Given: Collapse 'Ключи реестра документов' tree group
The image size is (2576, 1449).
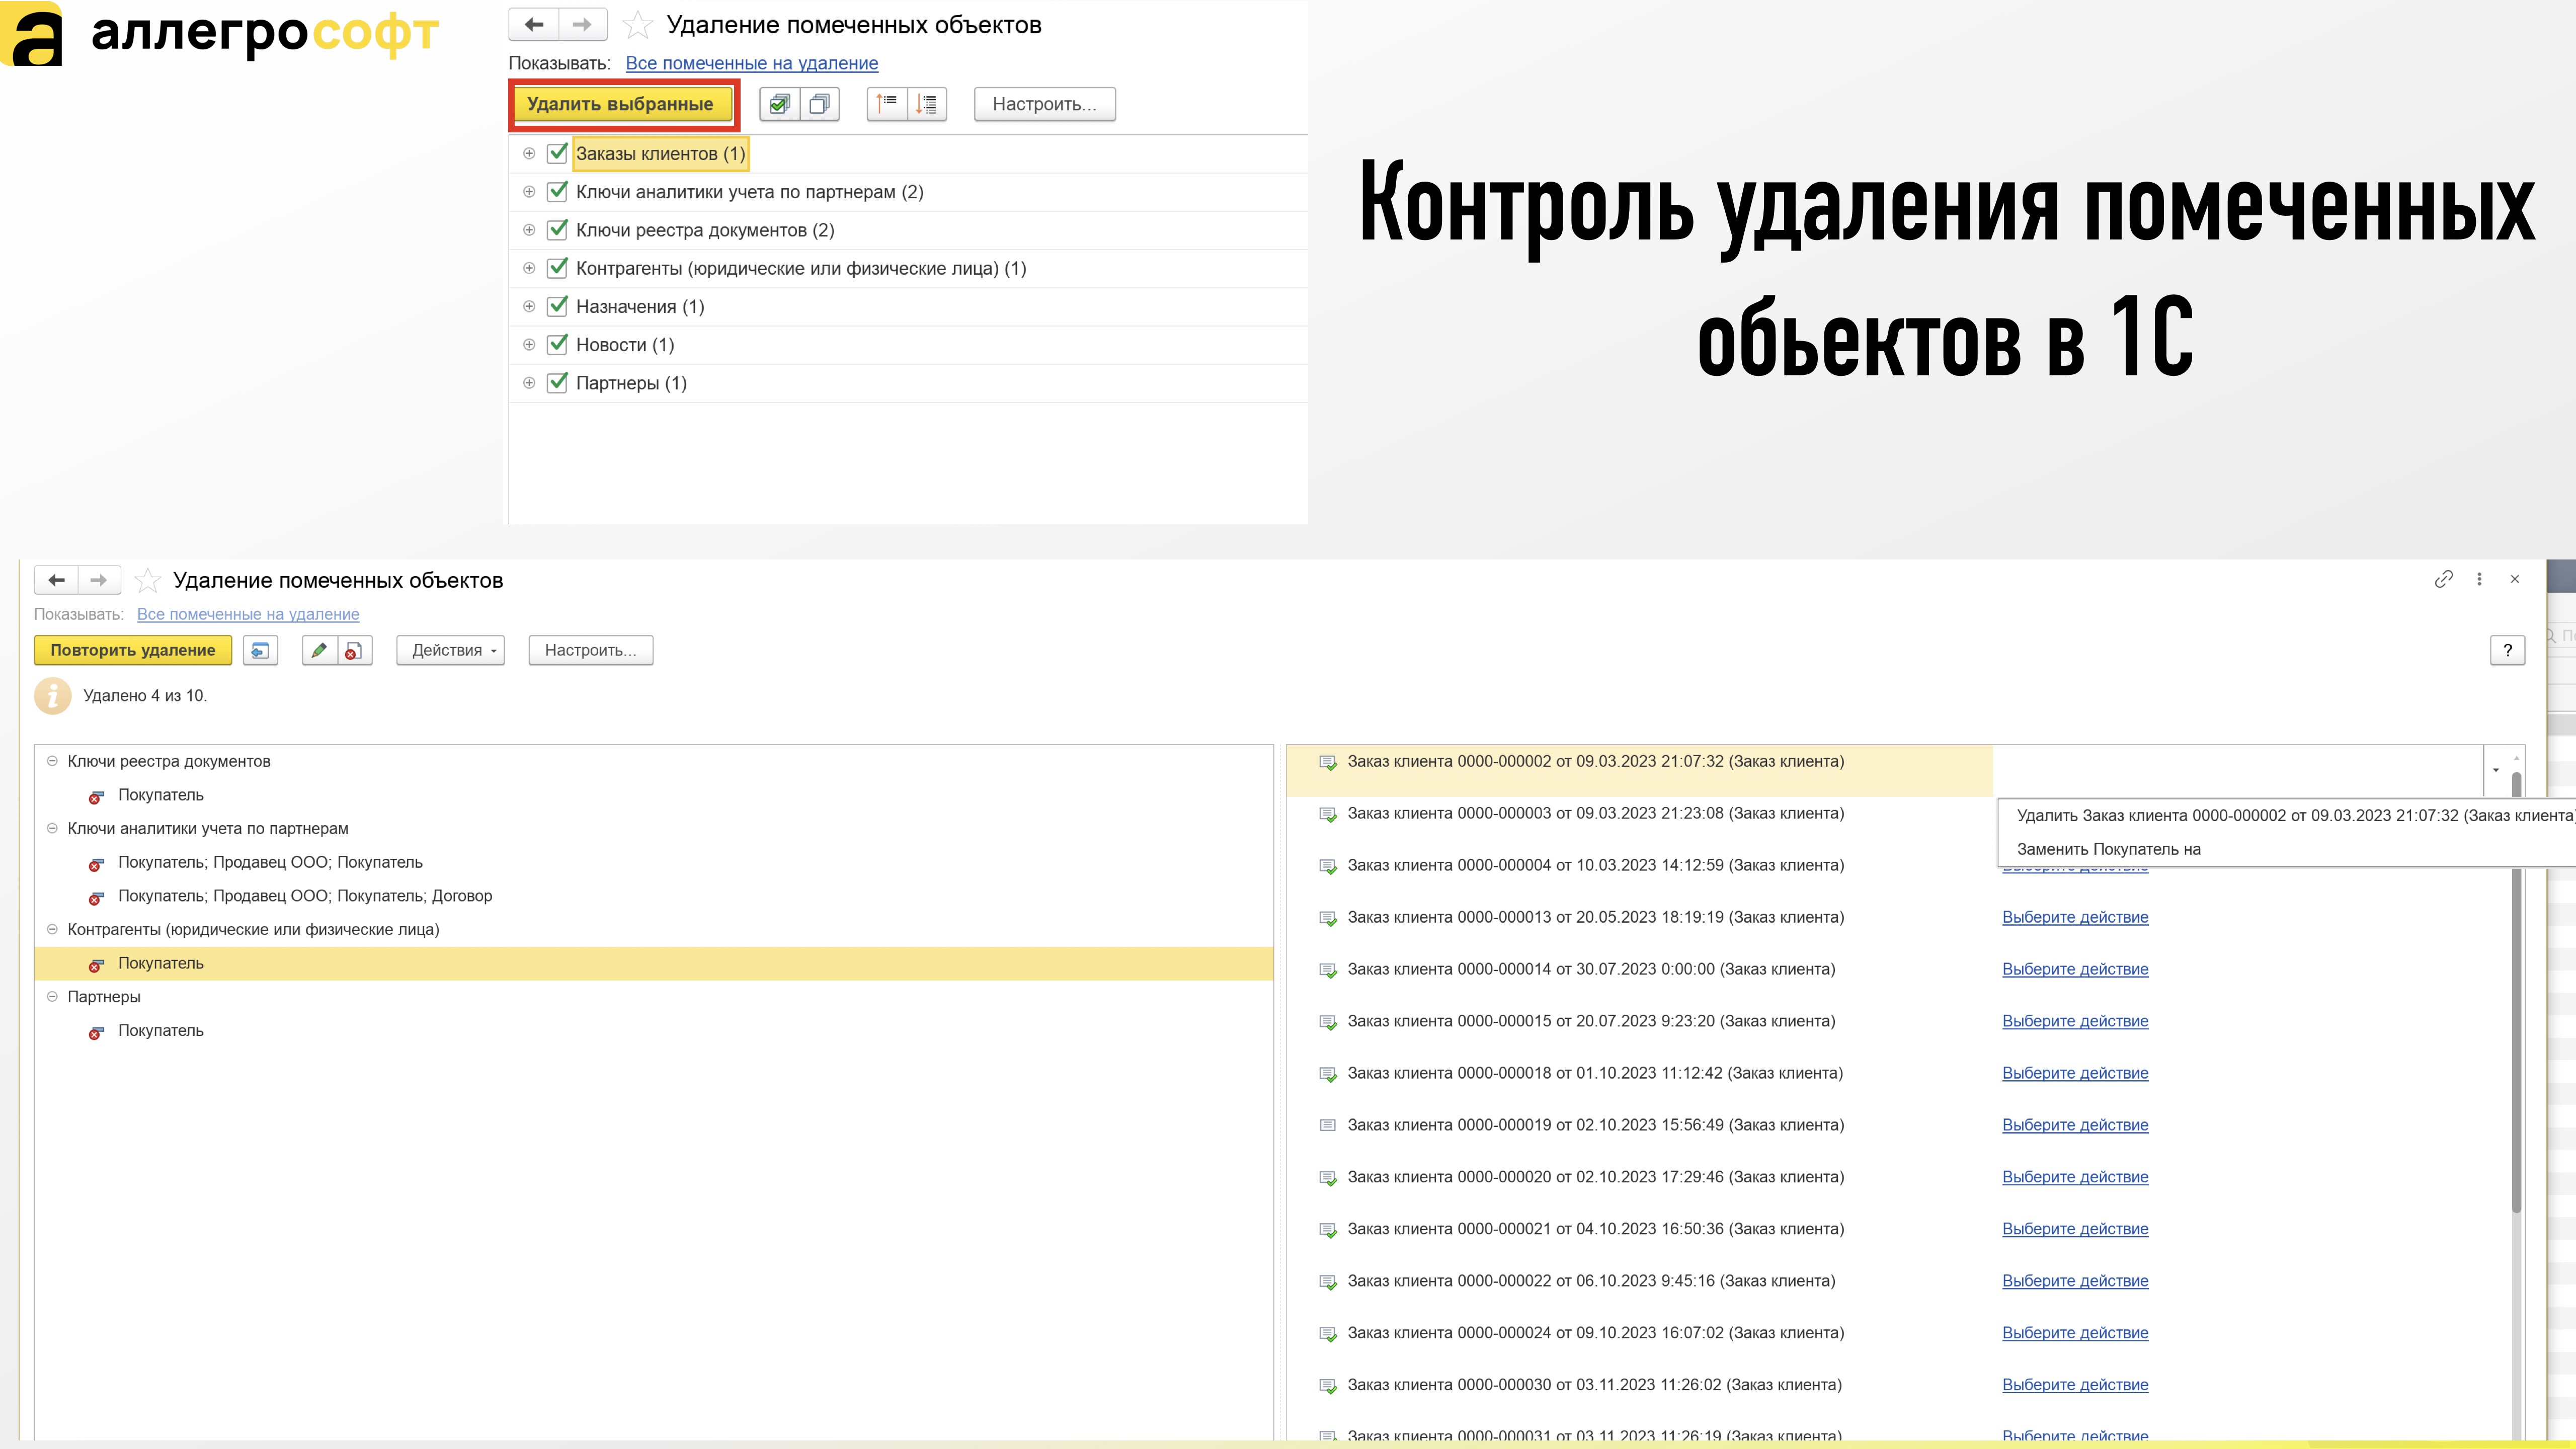Looking at the screenshot, I should [x=52, y=761].
